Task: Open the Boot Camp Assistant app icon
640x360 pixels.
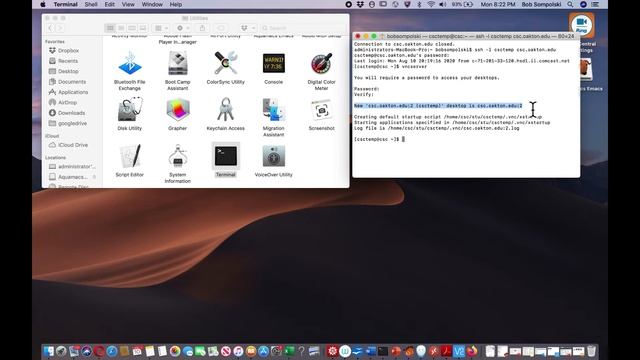Action: pyautogui.click(x=178, y=64)
